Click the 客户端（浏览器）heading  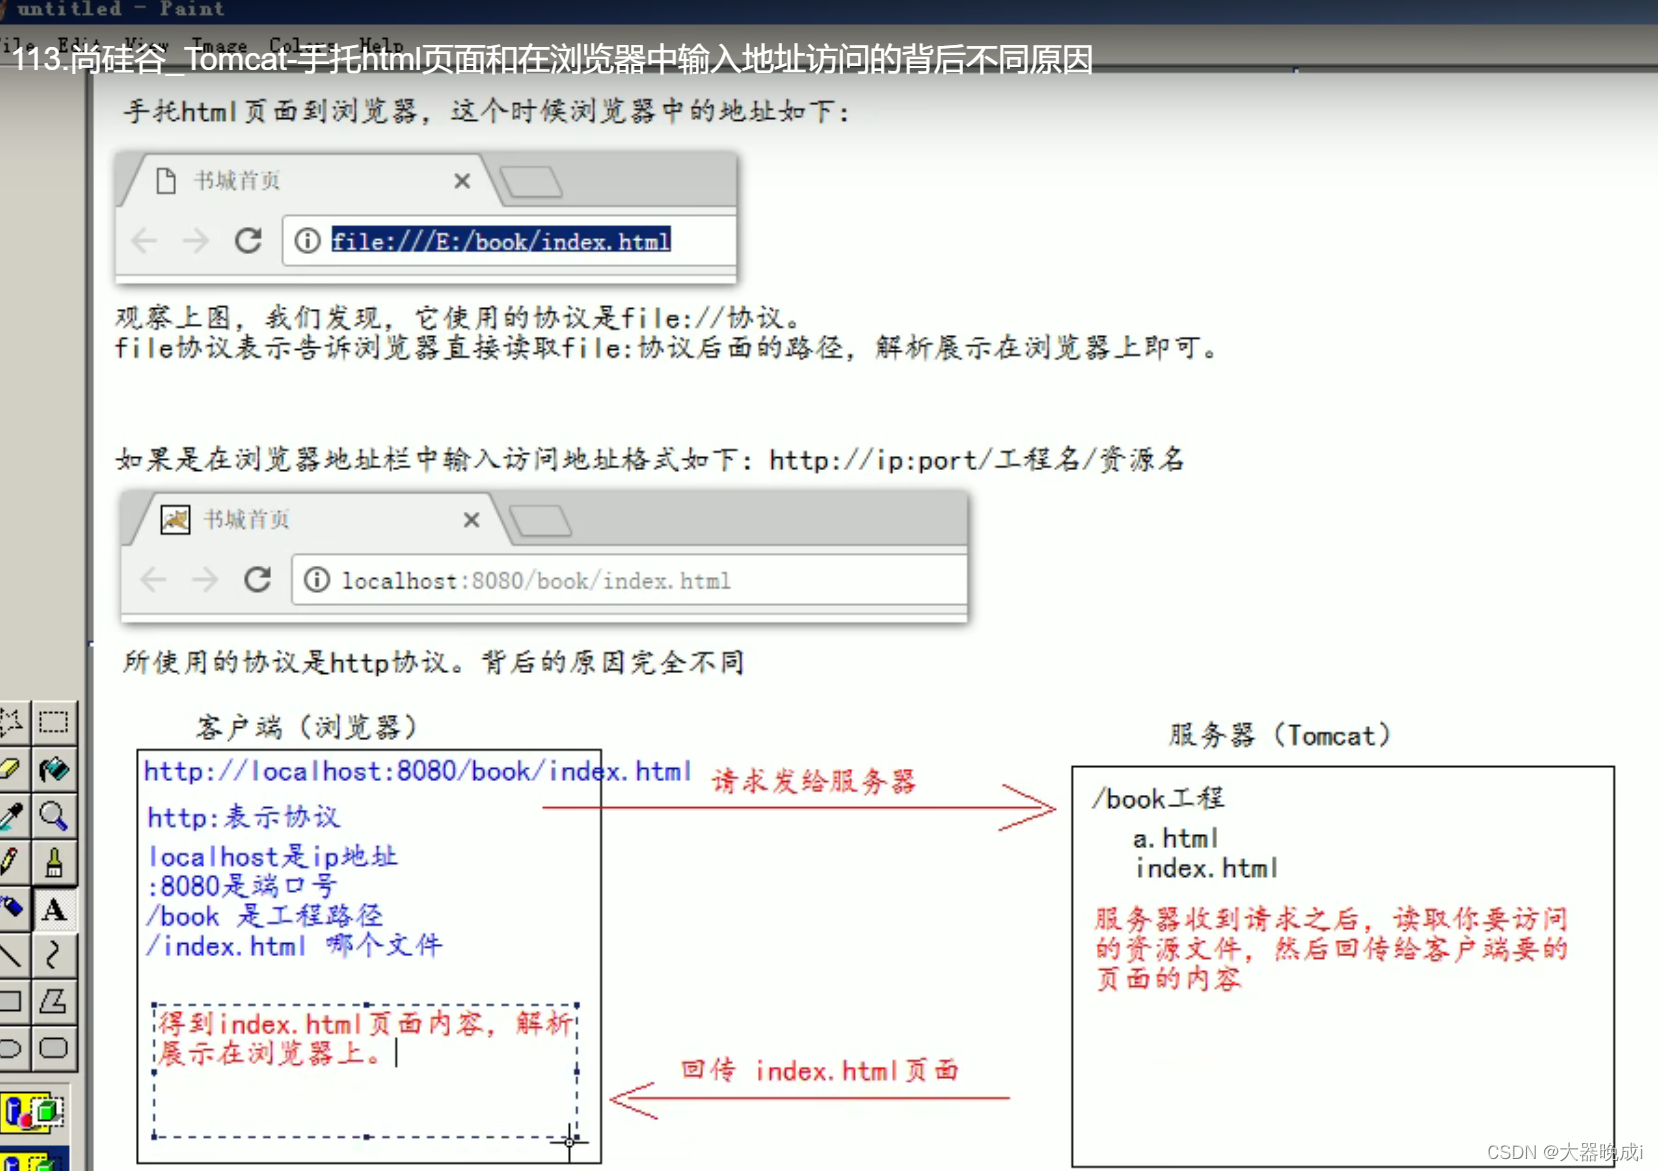tap(307, 727)
